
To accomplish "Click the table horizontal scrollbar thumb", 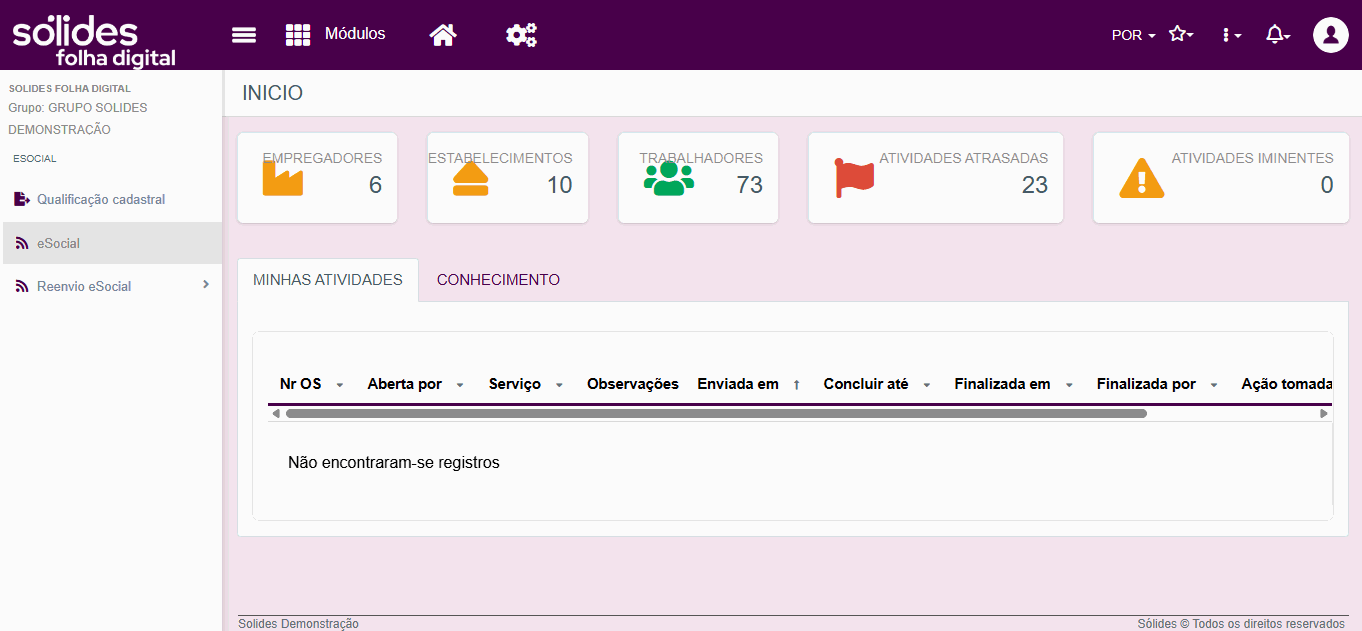I will [716, 413].
